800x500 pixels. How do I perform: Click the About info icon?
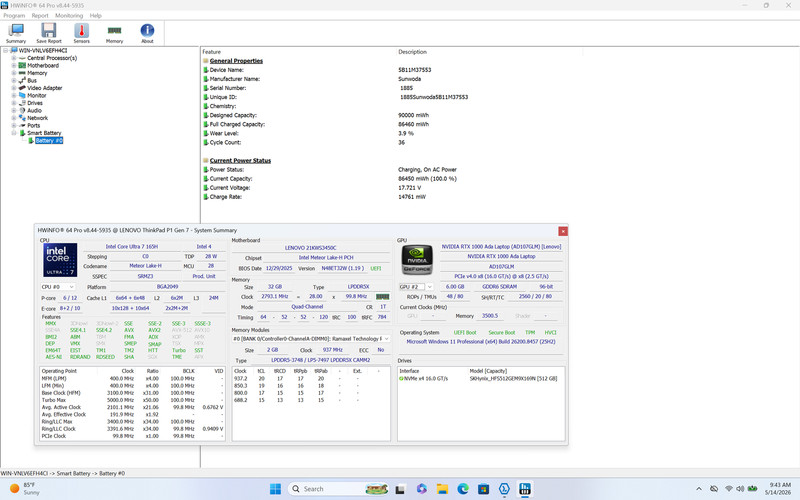point(147,31)
